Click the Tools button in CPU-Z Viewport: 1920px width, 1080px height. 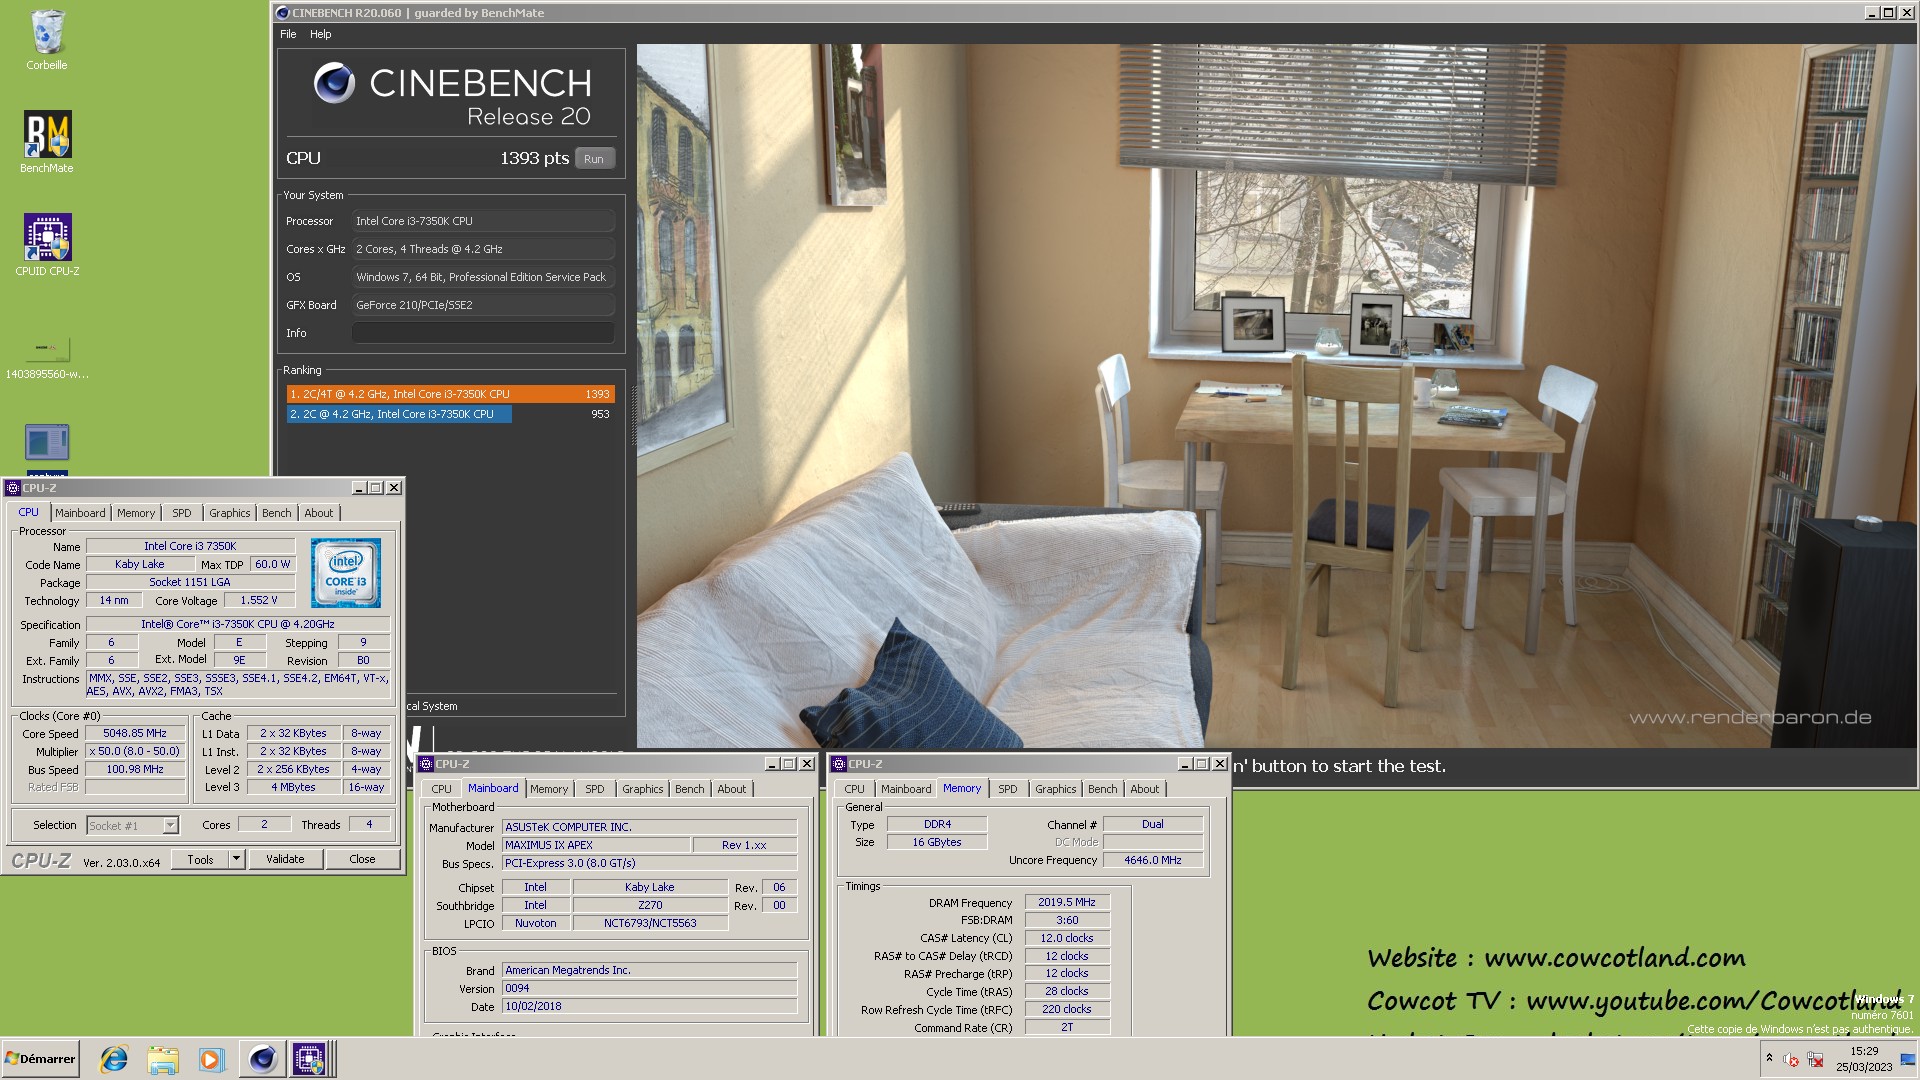(200, 859)
